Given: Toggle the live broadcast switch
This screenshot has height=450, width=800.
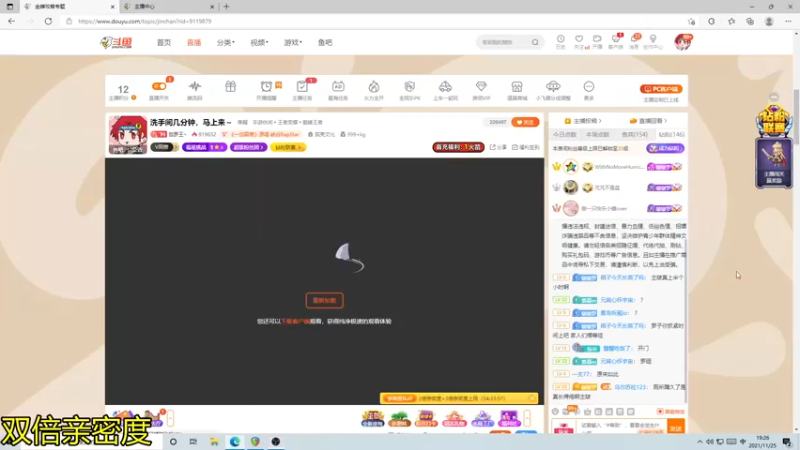Looking at the screenshot, I should point(159,86).
